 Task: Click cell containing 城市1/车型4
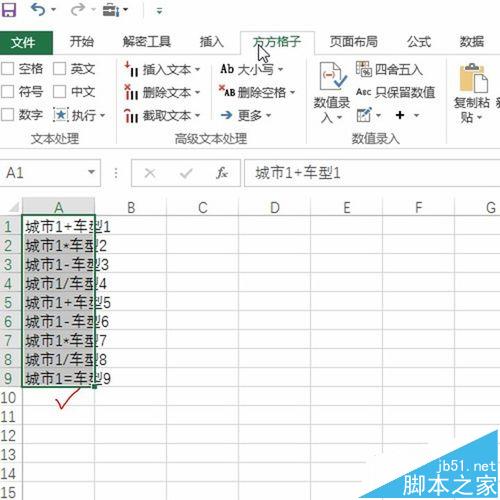(59, 284)
